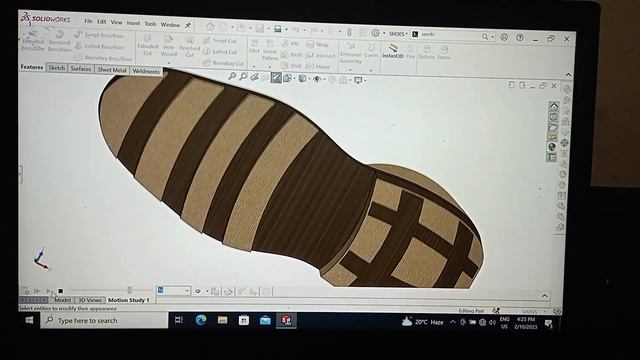
Task: Switch to the Model tab
Action: tap(62, 300)
